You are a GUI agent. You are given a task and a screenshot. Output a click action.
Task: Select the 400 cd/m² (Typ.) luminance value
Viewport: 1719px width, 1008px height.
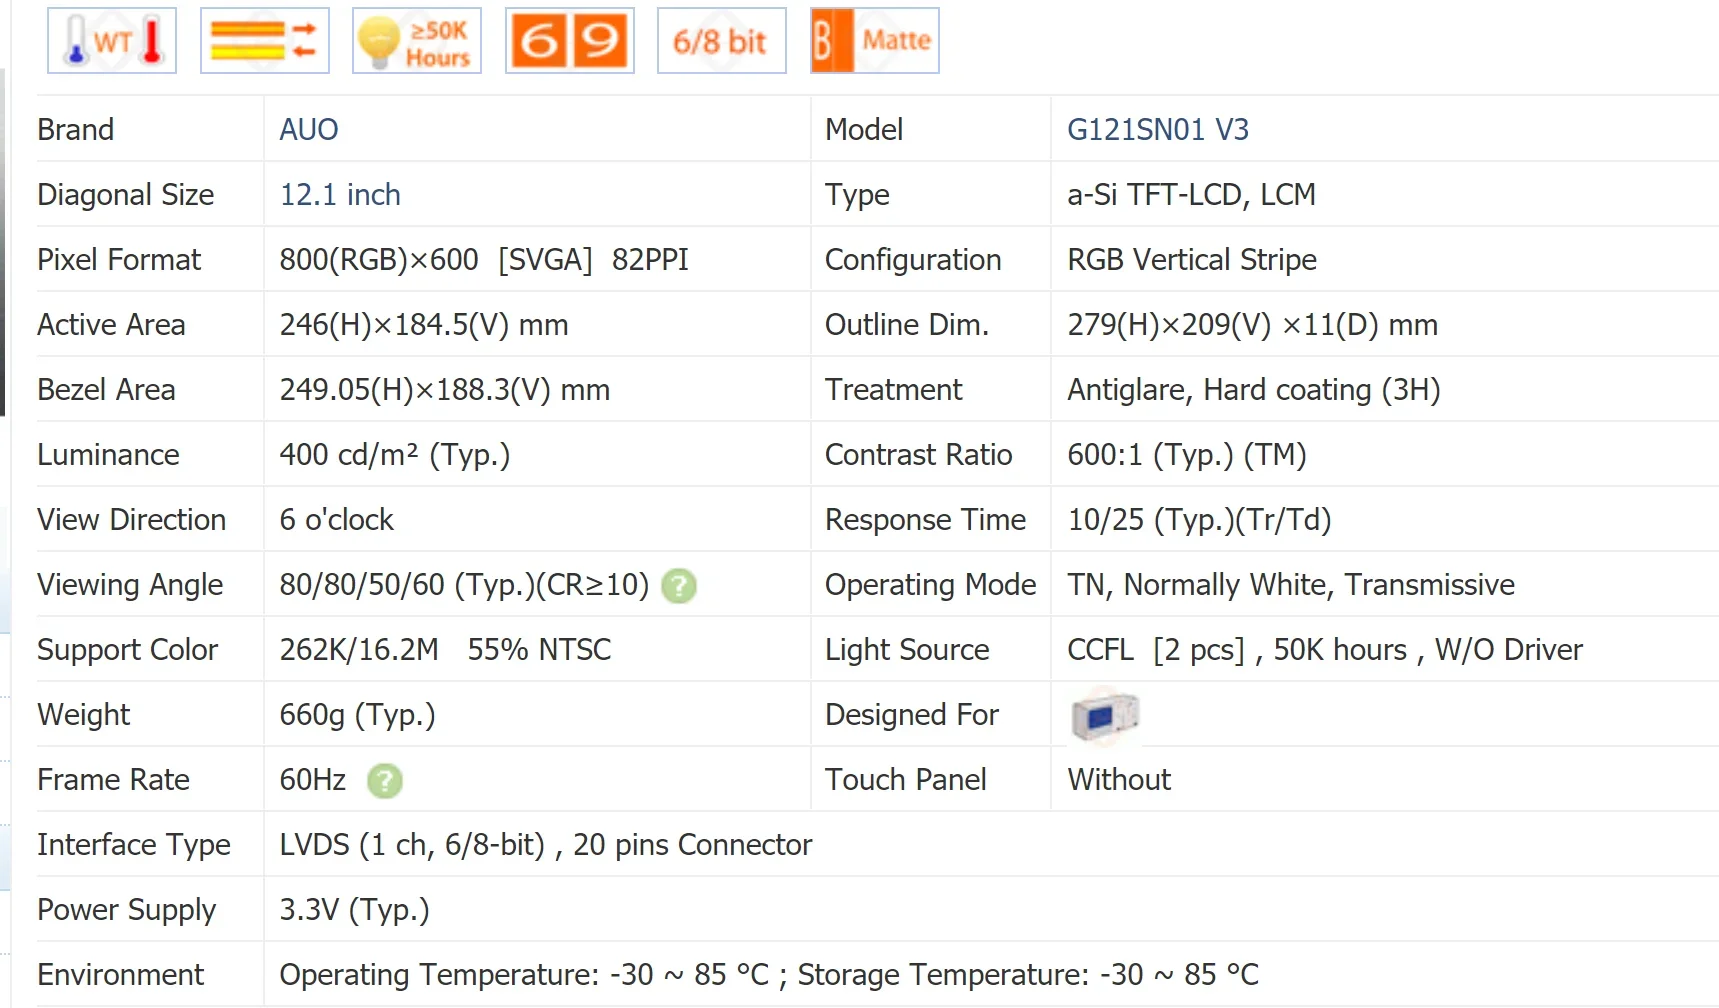pos(395,455)
